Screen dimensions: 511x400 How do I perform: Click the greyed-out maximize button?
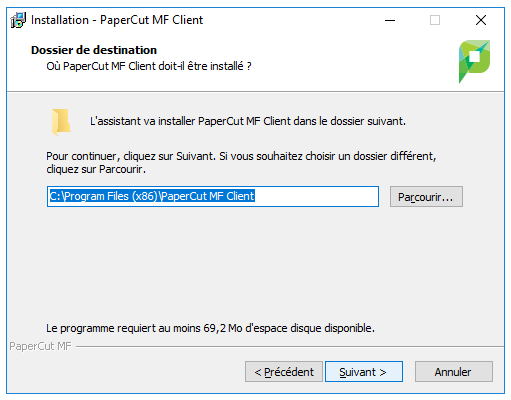click(x=435, y=20)
